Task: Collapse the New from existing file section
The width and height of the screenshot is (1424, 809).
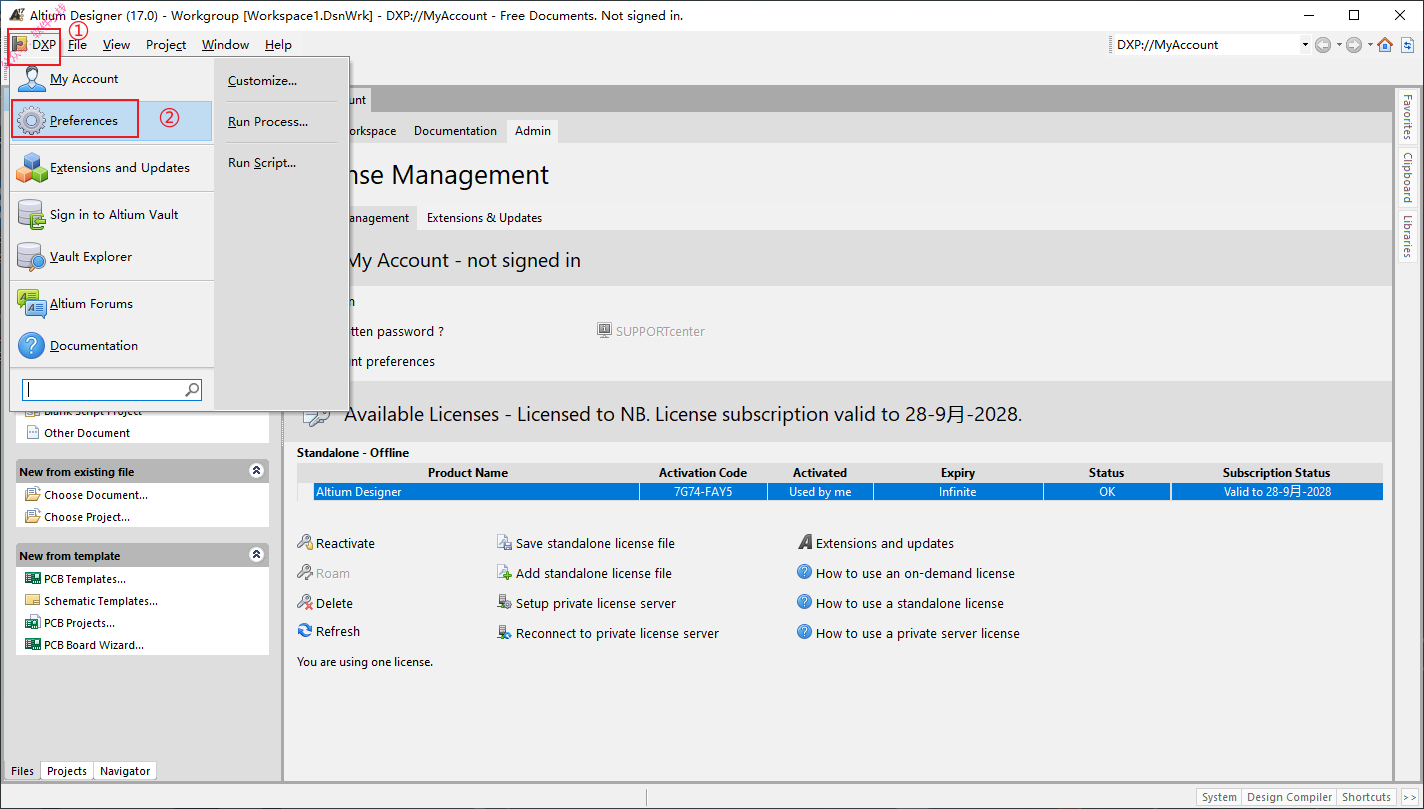Action: pos(256,471)
